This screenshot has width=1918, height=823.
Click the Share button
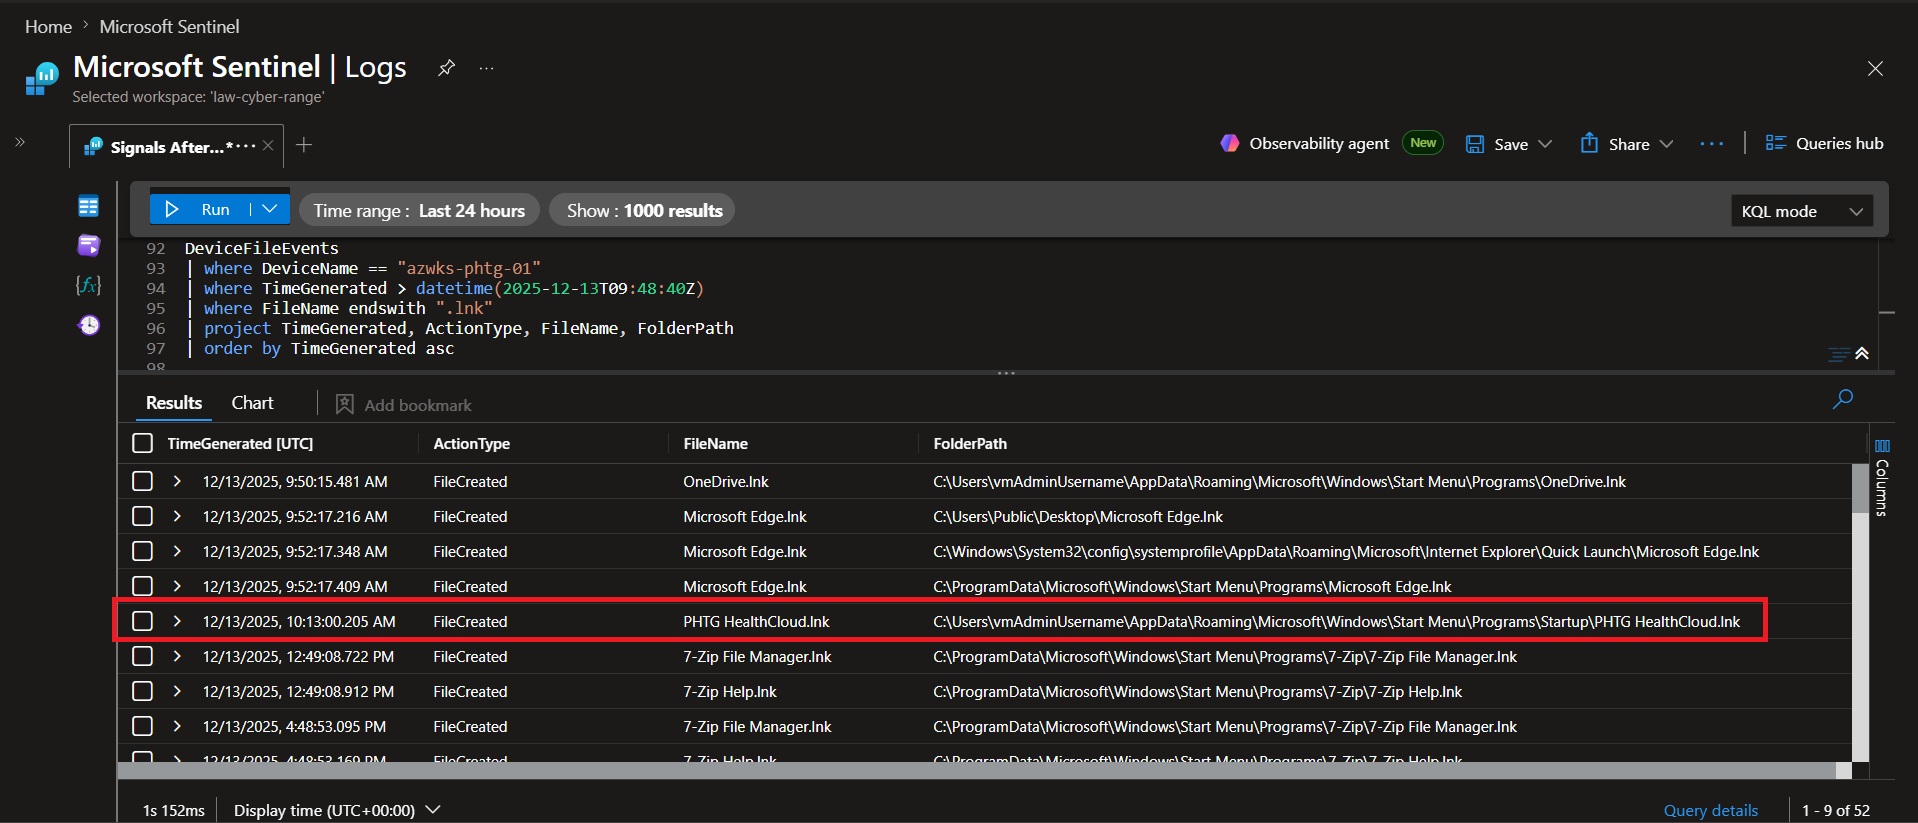[1614, 144]
